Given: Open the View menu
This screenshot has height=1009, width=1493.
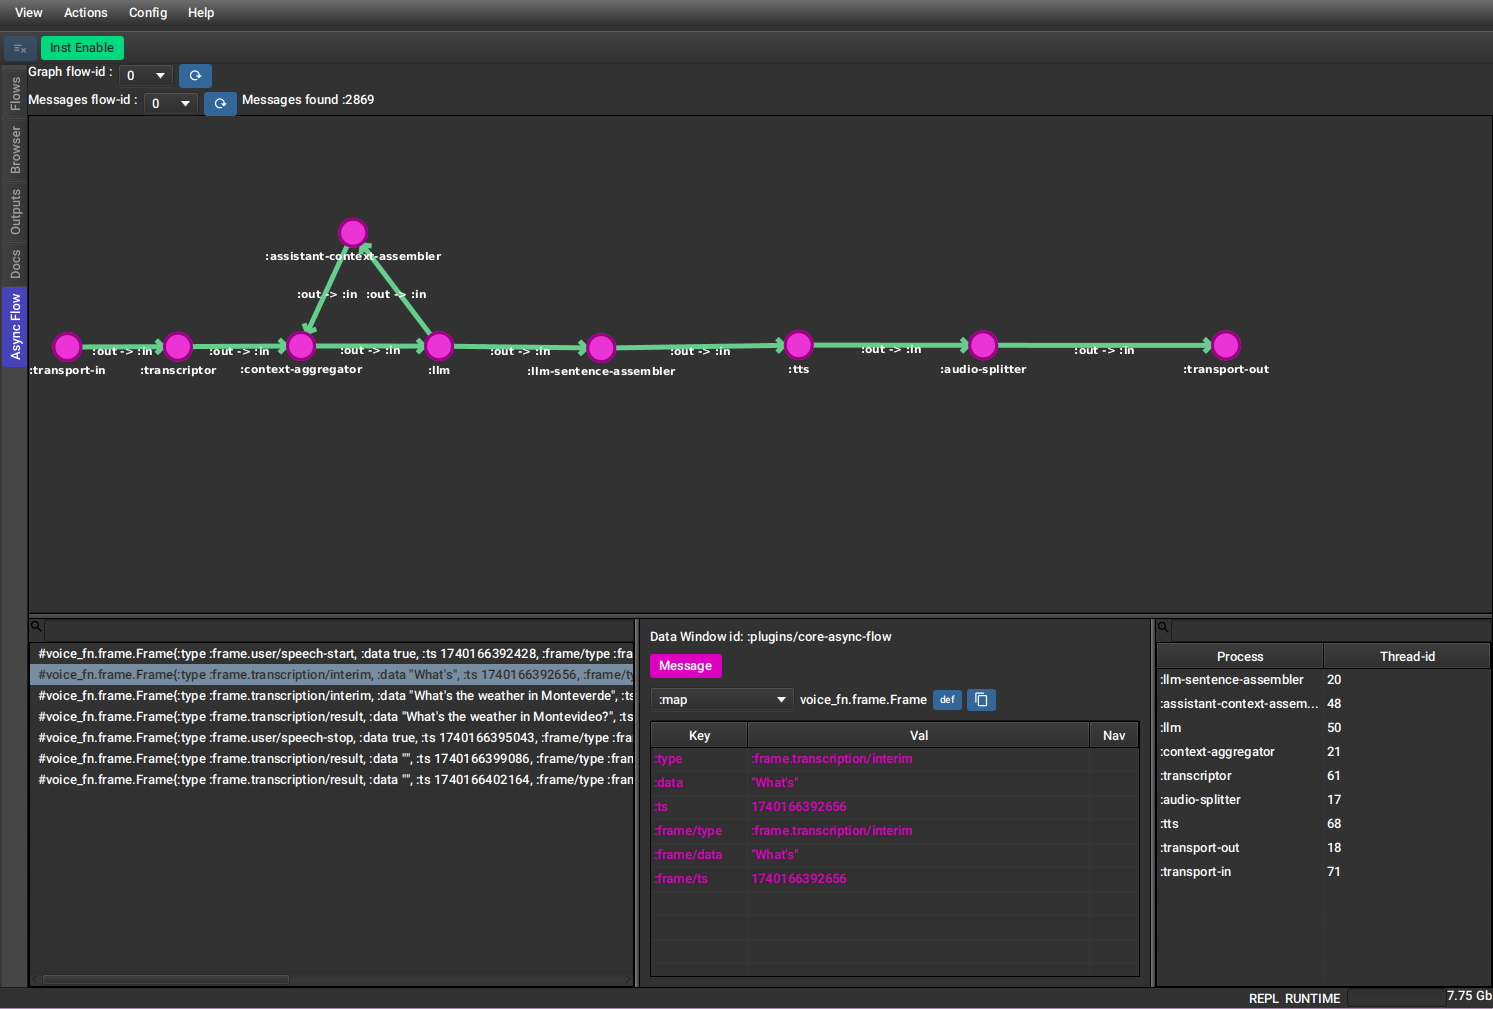Looking at the screenshot, I should click(x=29, y=13).
